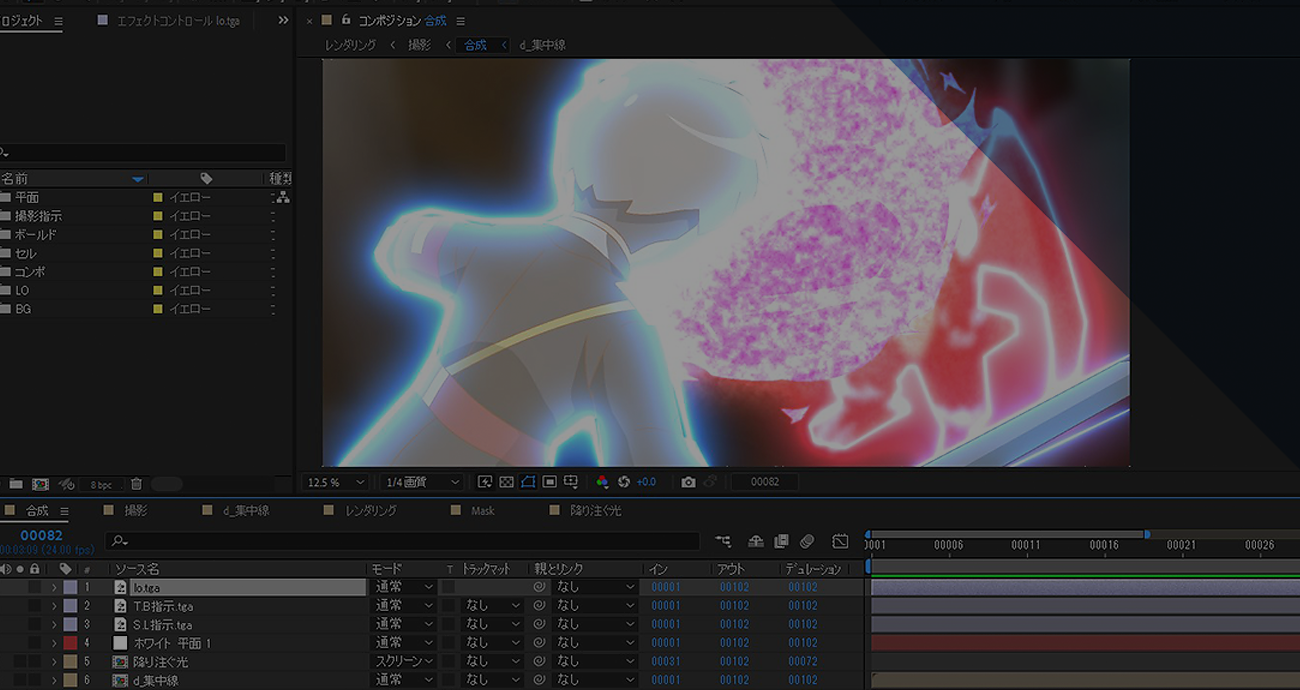Toggle transparency grid in viewer

tap(506, 482)
